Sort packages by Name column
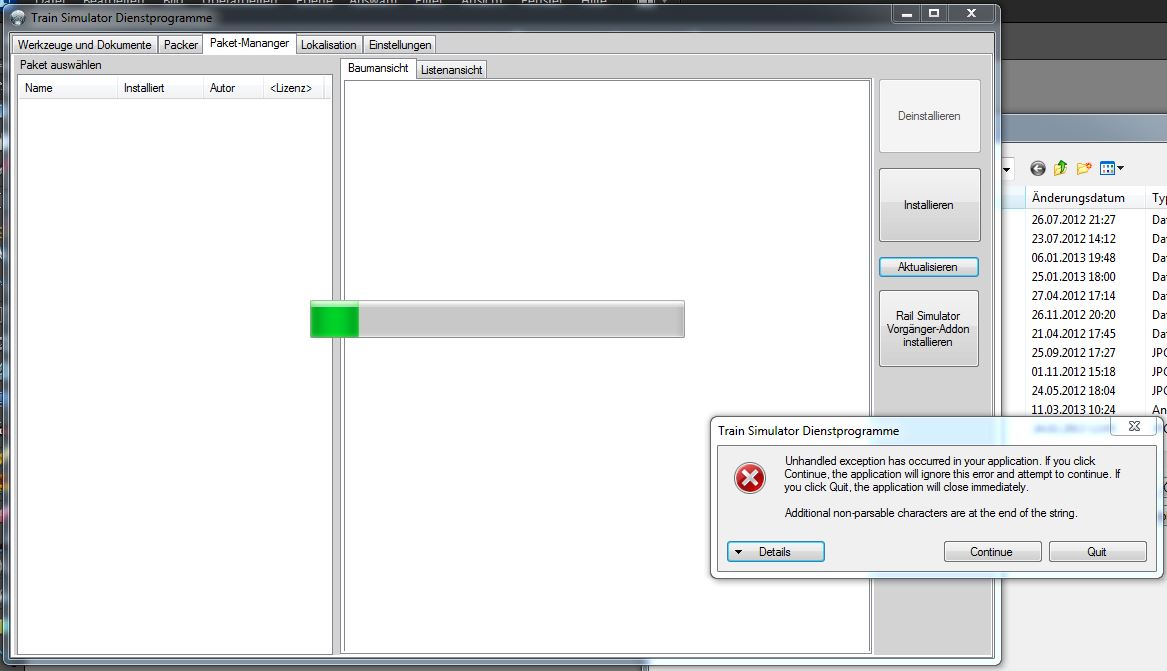Viewport: 1167px width, 671px height. click(x=68, y=88)
